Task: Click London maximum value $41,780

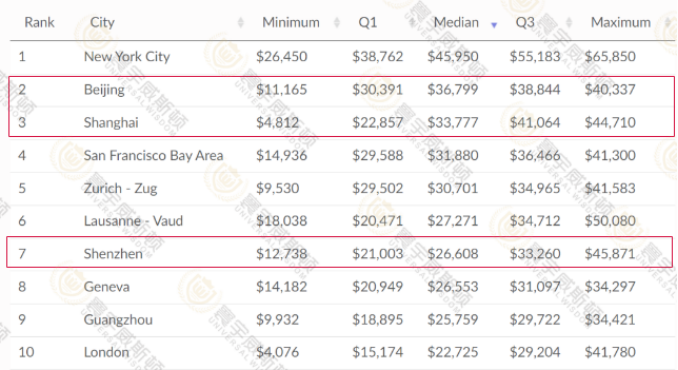Action: coord(610,352)
